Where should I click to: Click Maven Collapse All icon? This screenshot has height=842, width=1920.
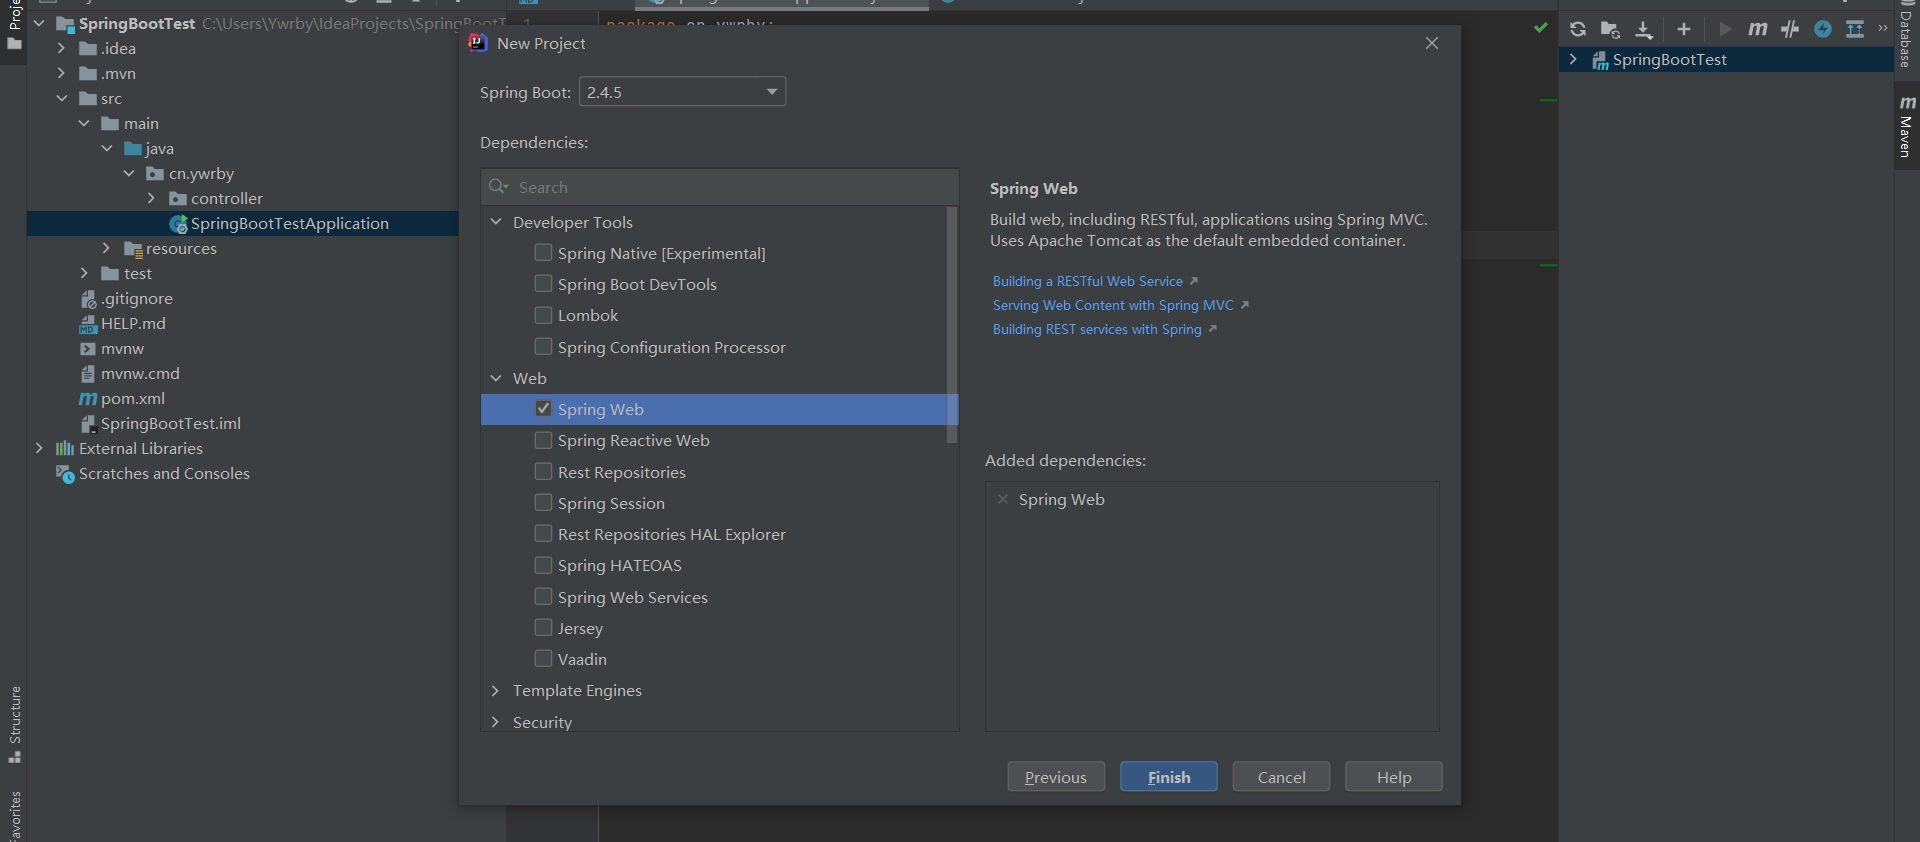1855,29
